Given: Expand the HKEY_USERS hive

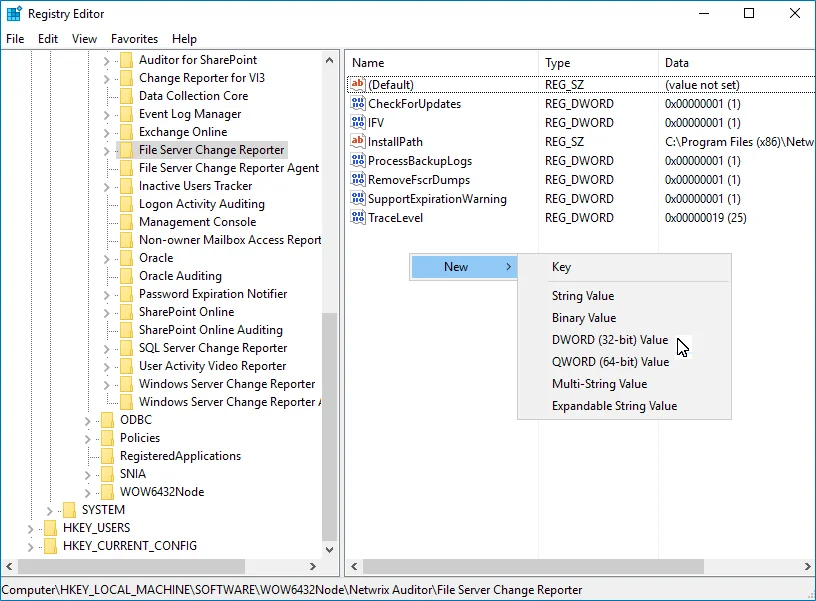Looking at the screenshot, I should tap(30, 529).
